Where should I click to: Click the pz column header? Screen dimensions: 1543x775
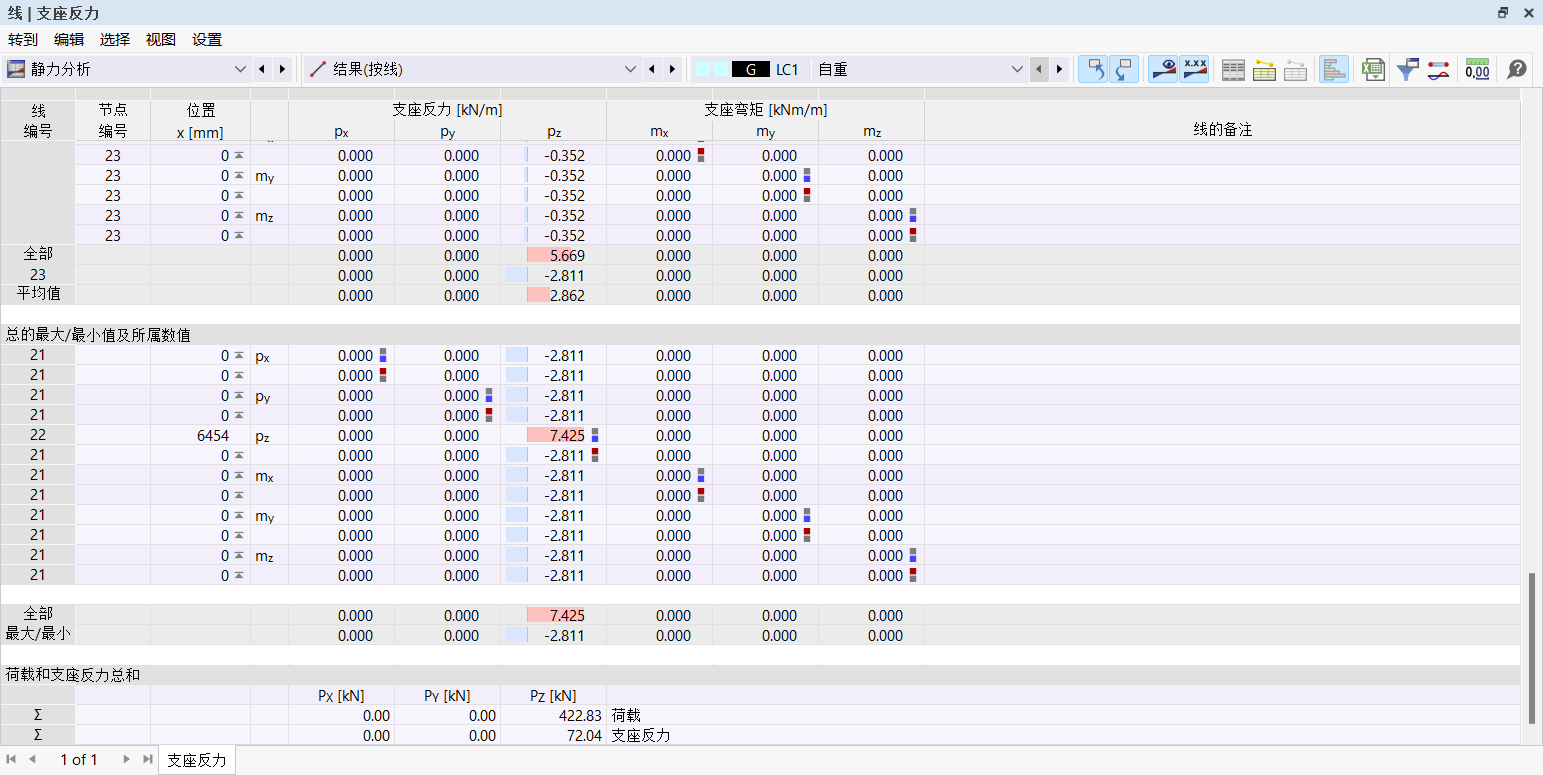[553, 131]
